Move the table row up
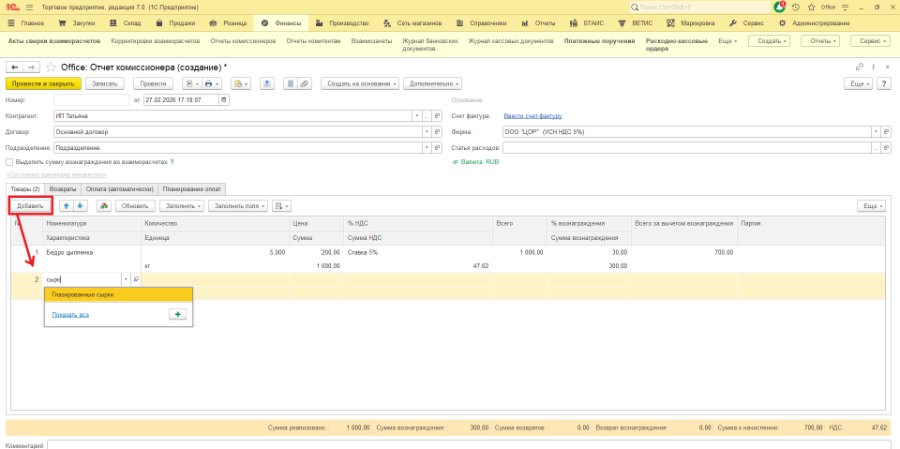The width and height of the screenshot is (900, 449). (67, 206)
